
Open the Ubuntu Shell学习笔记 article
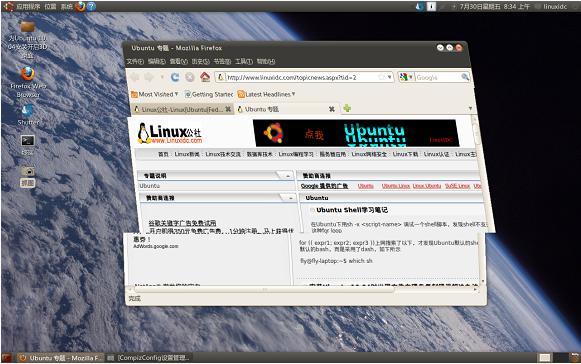[352, 210]
